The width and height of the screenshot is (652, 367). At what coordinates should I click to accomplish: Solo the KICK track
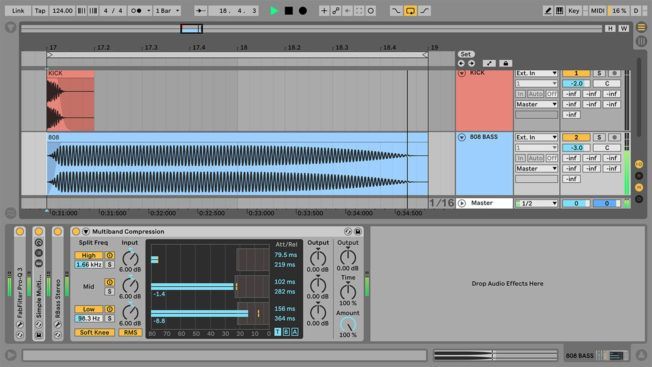point(599,73)
